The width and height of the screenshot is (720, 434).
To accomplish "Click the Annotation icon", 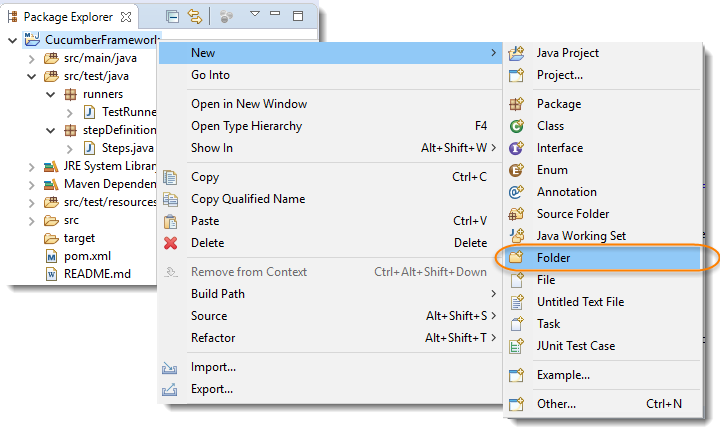I will (x=517, y=192).
